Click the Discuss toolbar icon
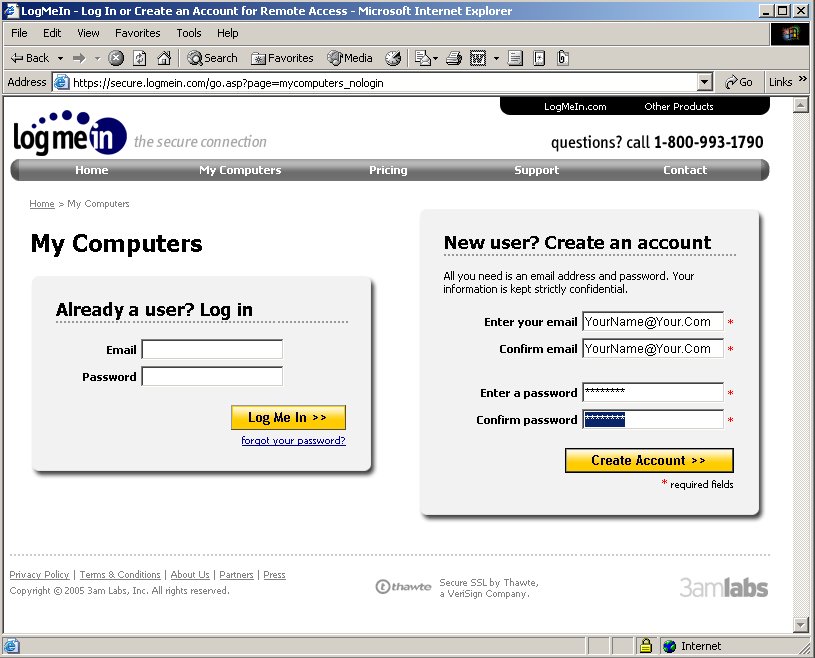Screen dimensions: 815x658 click(515, 58)
